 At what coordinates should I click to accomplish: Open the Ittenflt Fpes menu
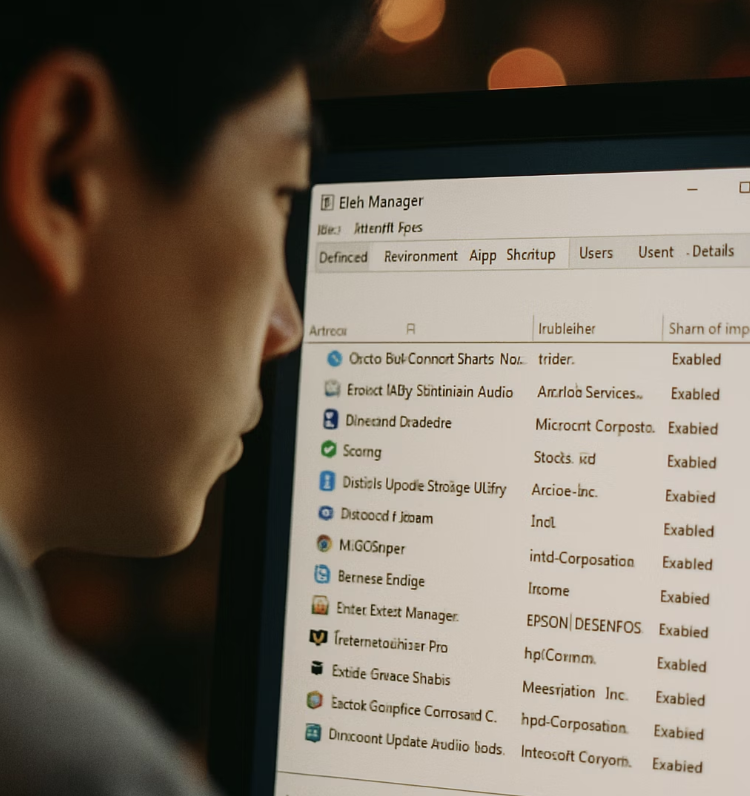point(388,228)
